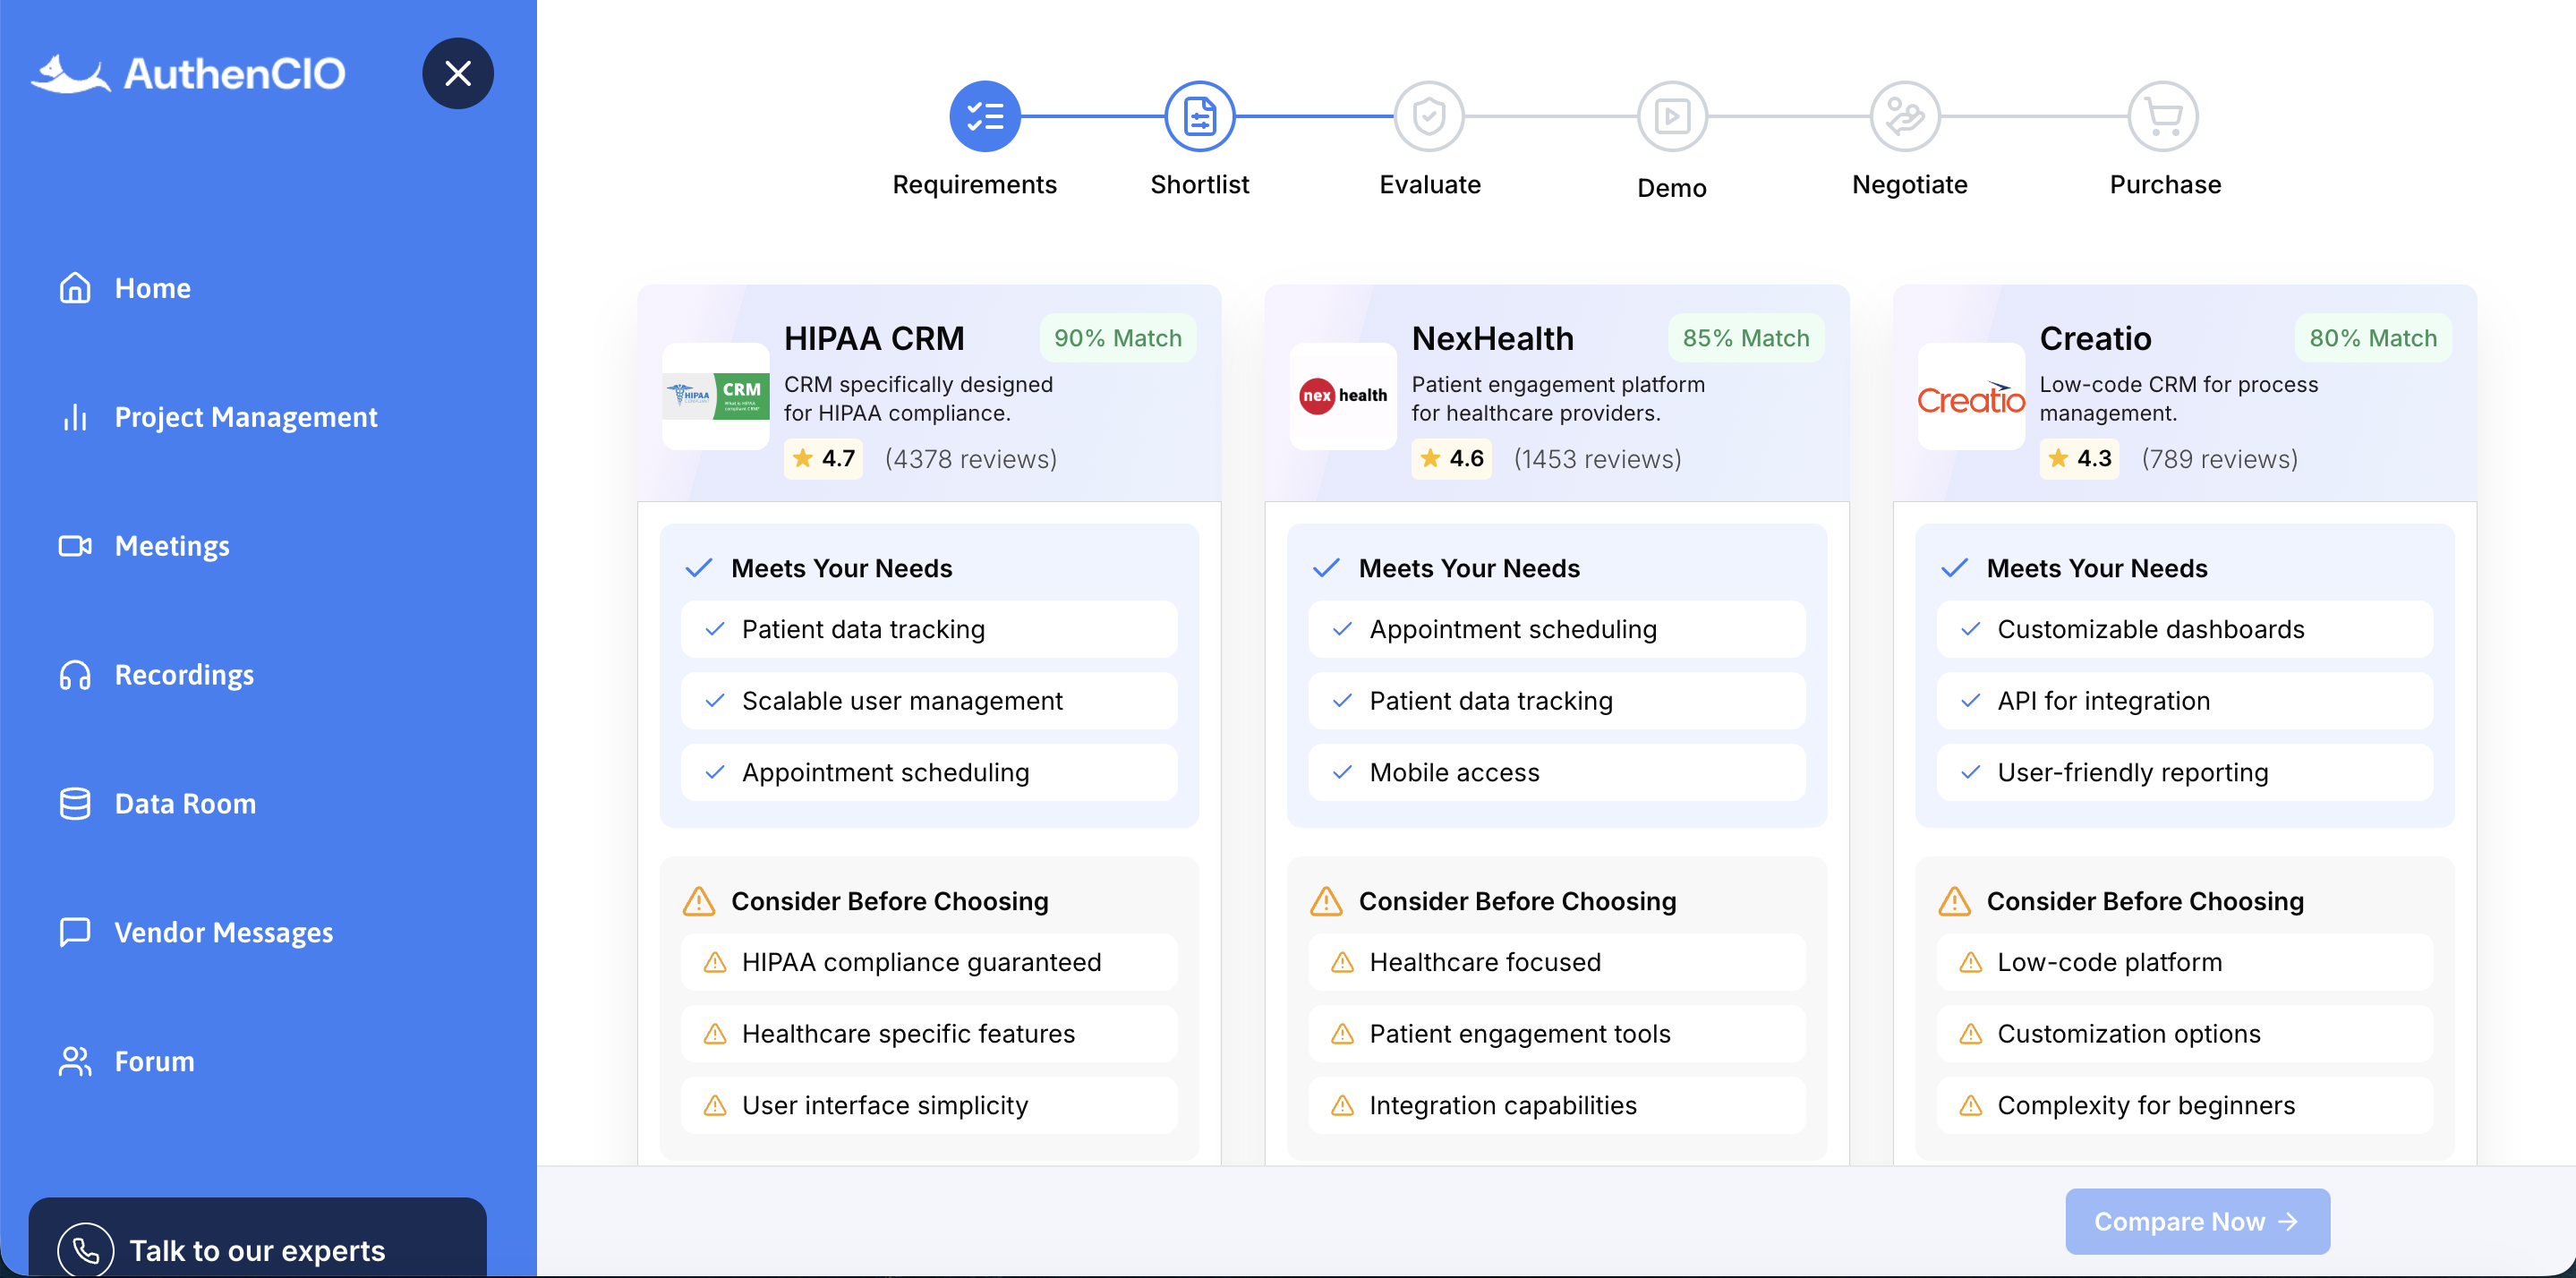Open Home in sidebar
This screenshot has width=2576, height=1278.
[x=152, y=288]
